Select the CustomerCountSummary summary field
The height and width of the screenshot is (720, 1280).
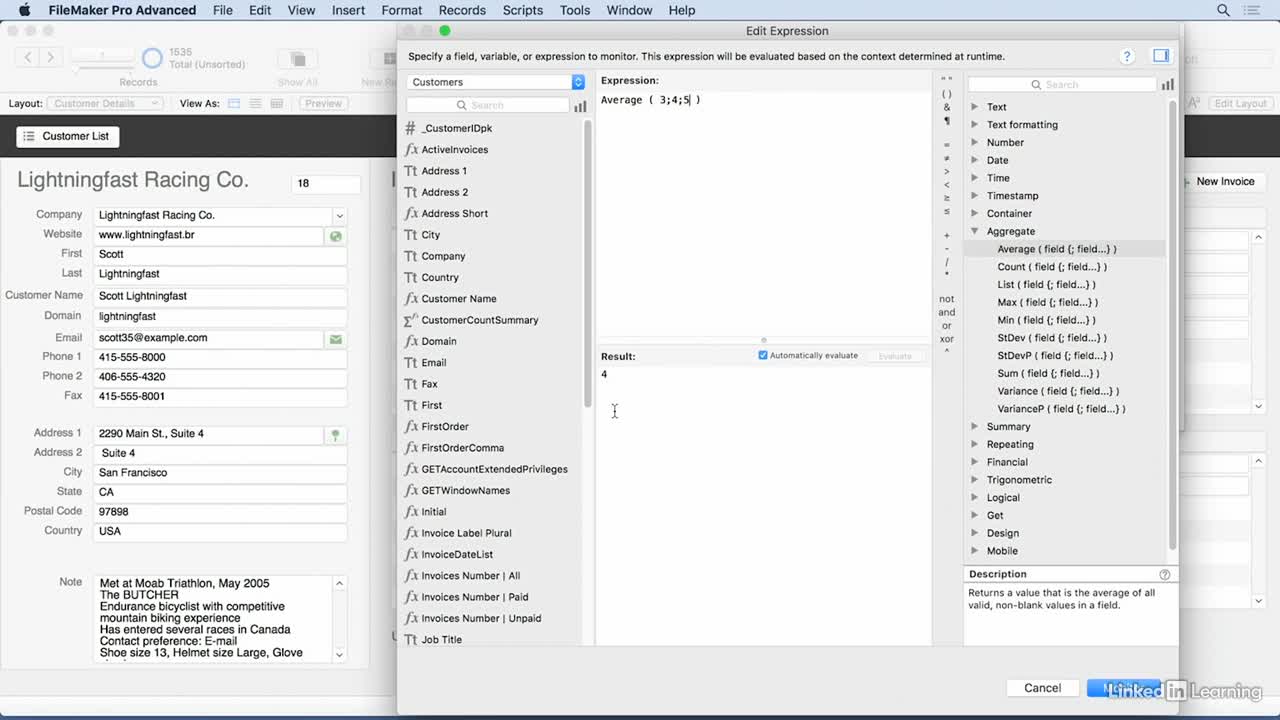(x=479, y=320)
